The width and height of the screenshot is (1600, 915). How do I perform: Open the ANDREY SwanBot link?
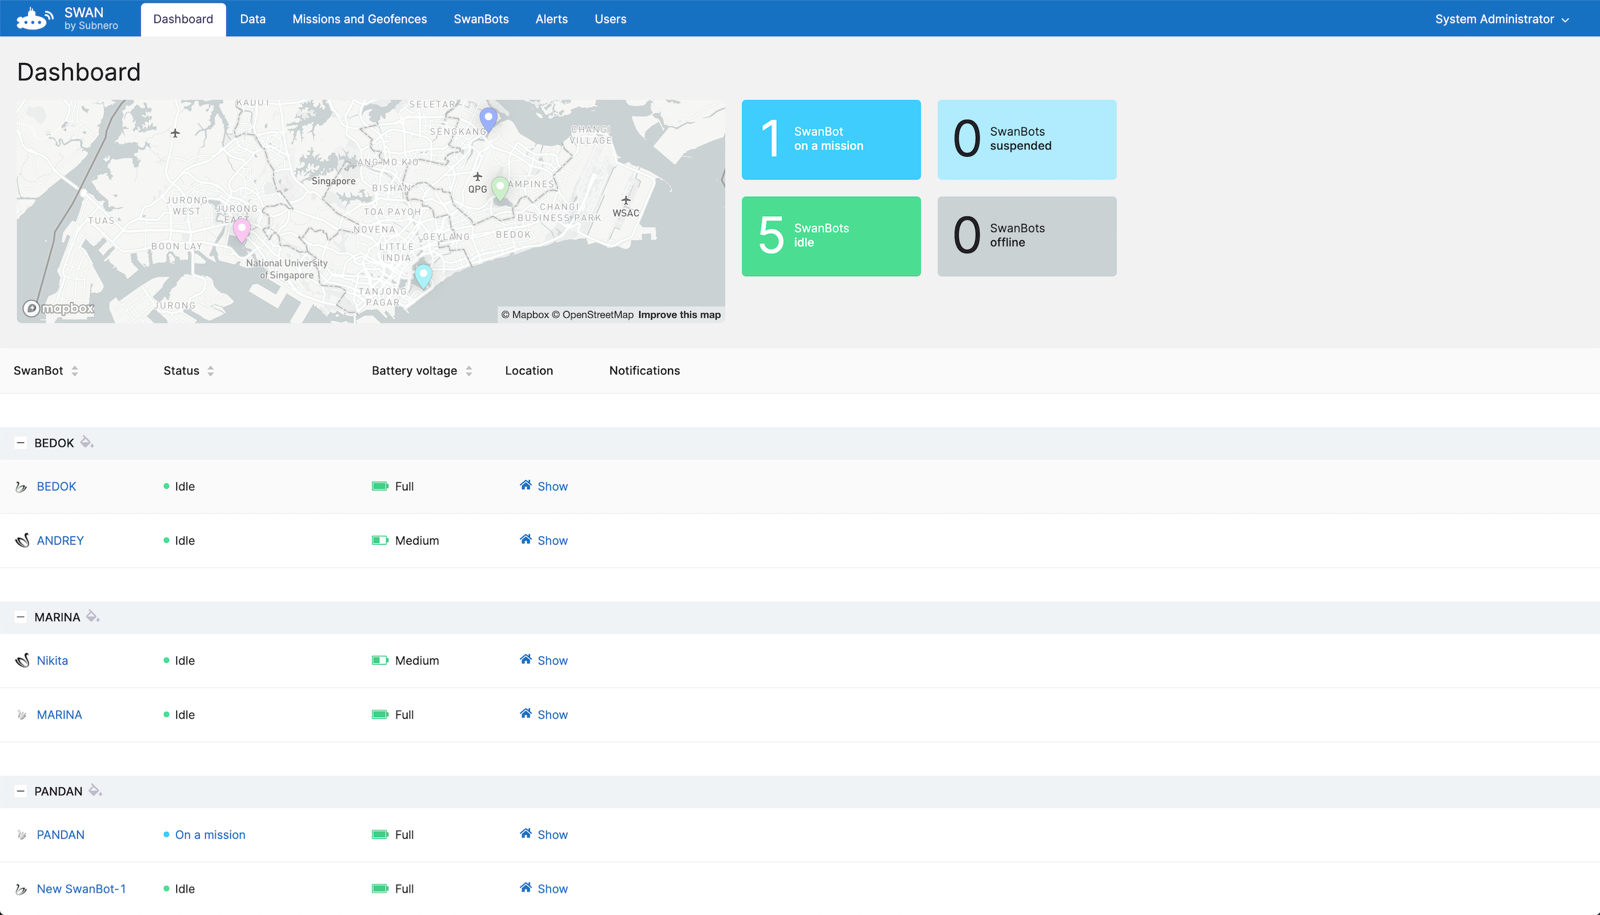(60, 541)
